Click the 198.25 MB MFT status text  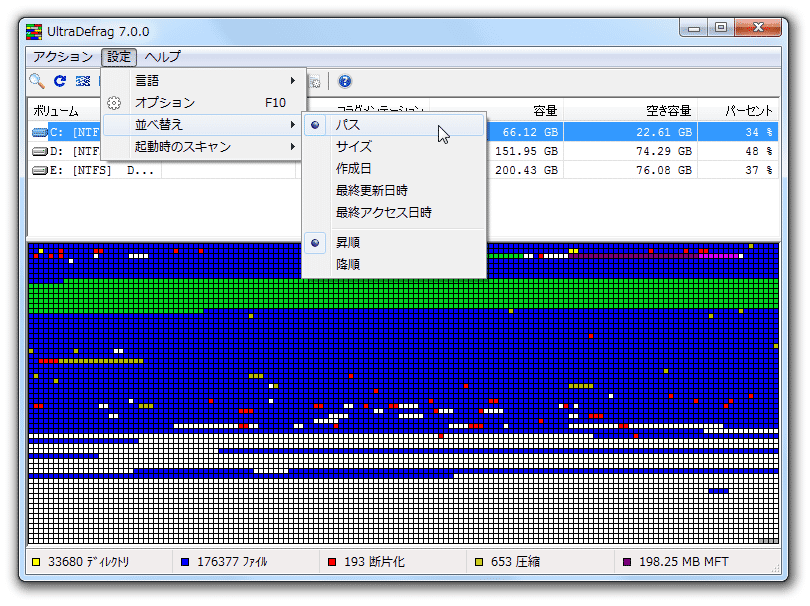(x=683, y=562)
